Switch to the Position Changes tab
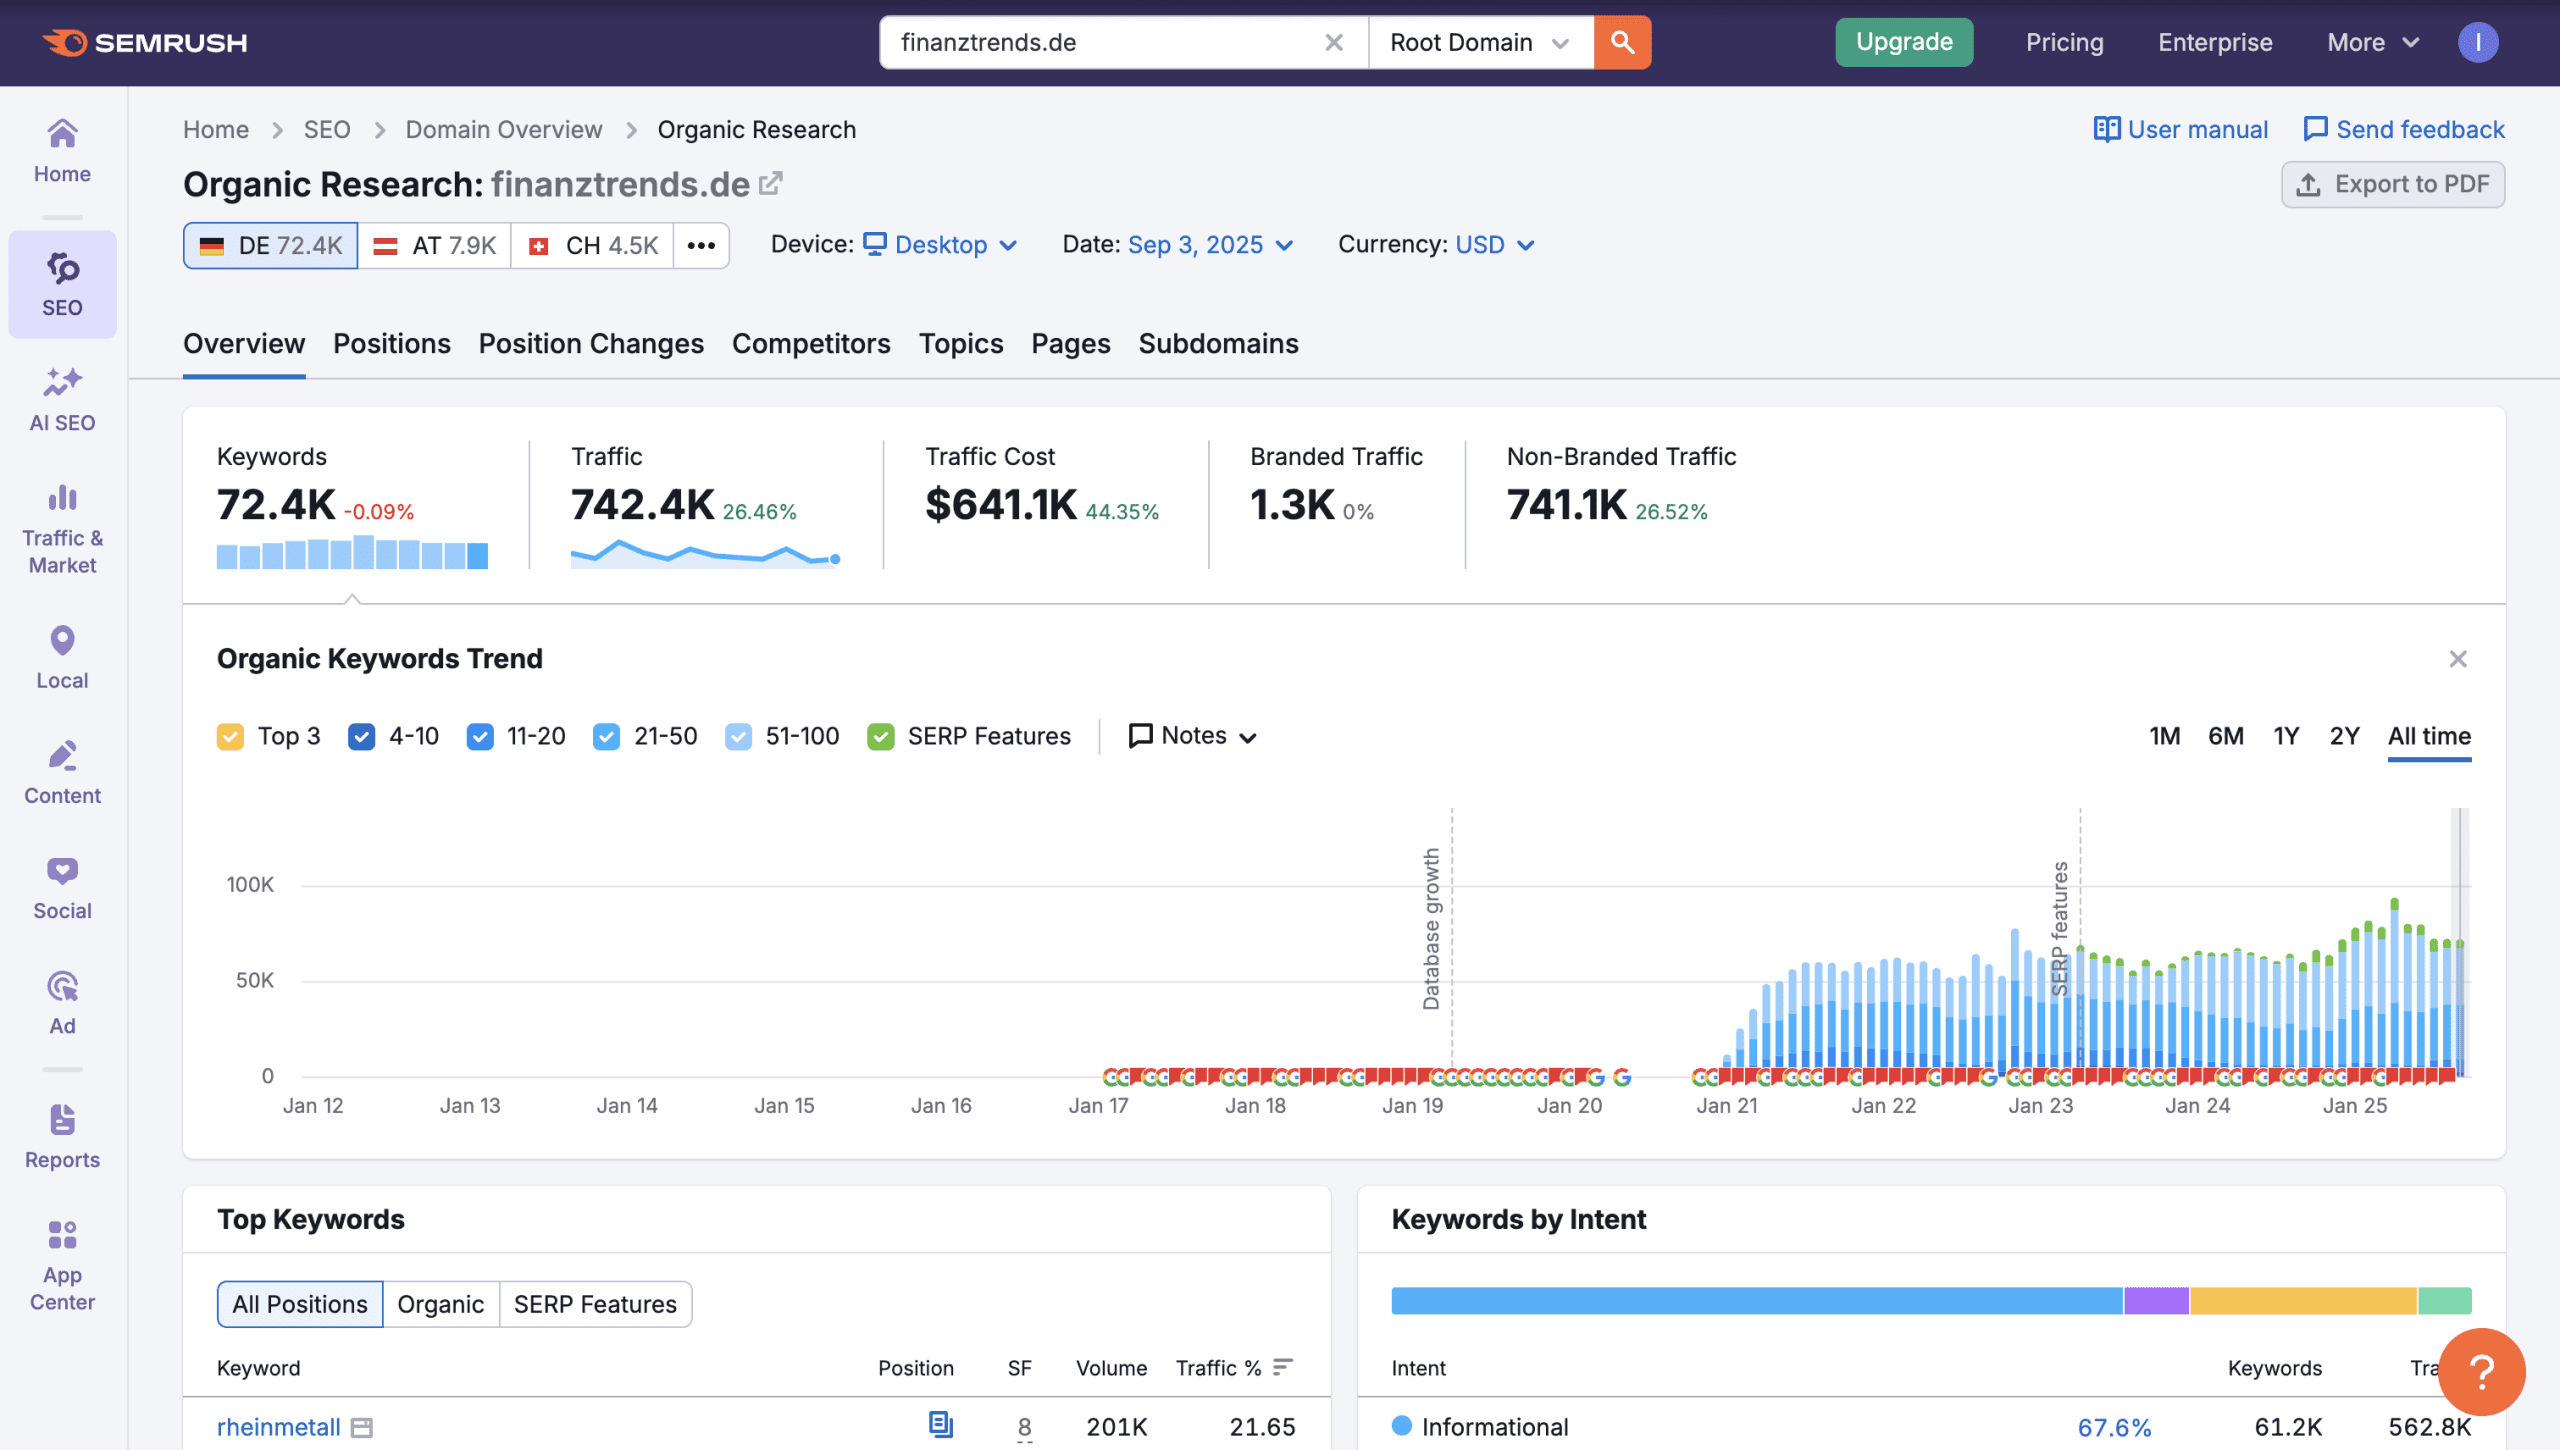Screen dimensions: 2560x1450 (591, 343)
